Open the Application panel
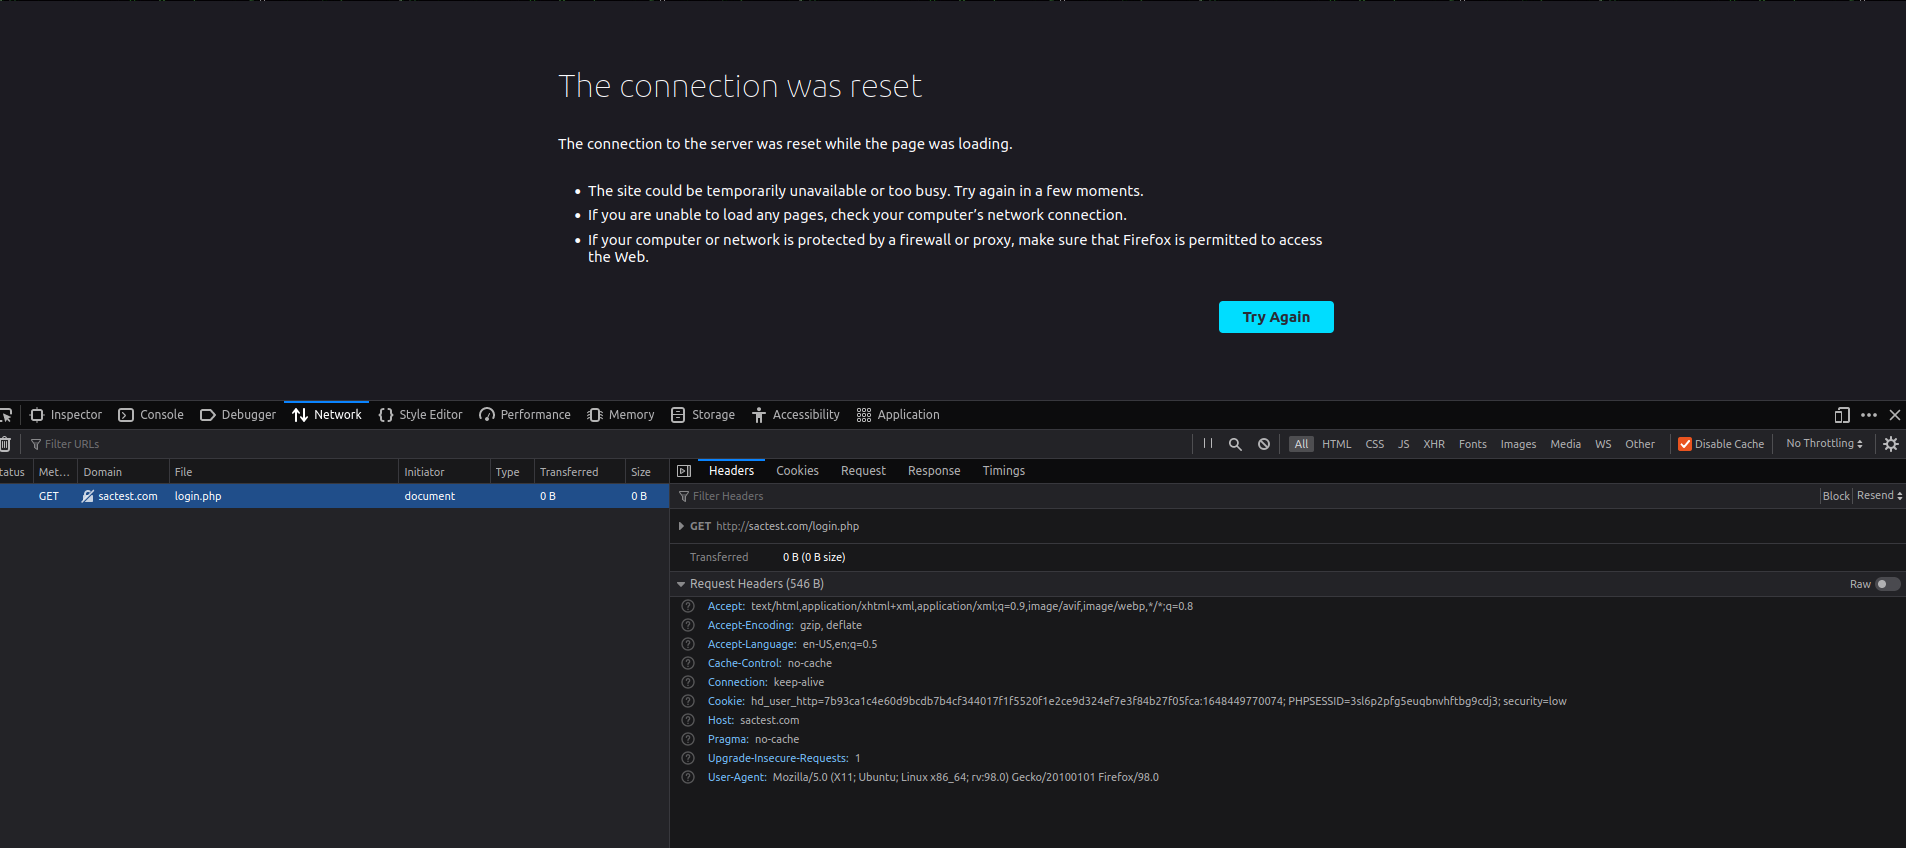1906x848 pixels. (898, 415)
